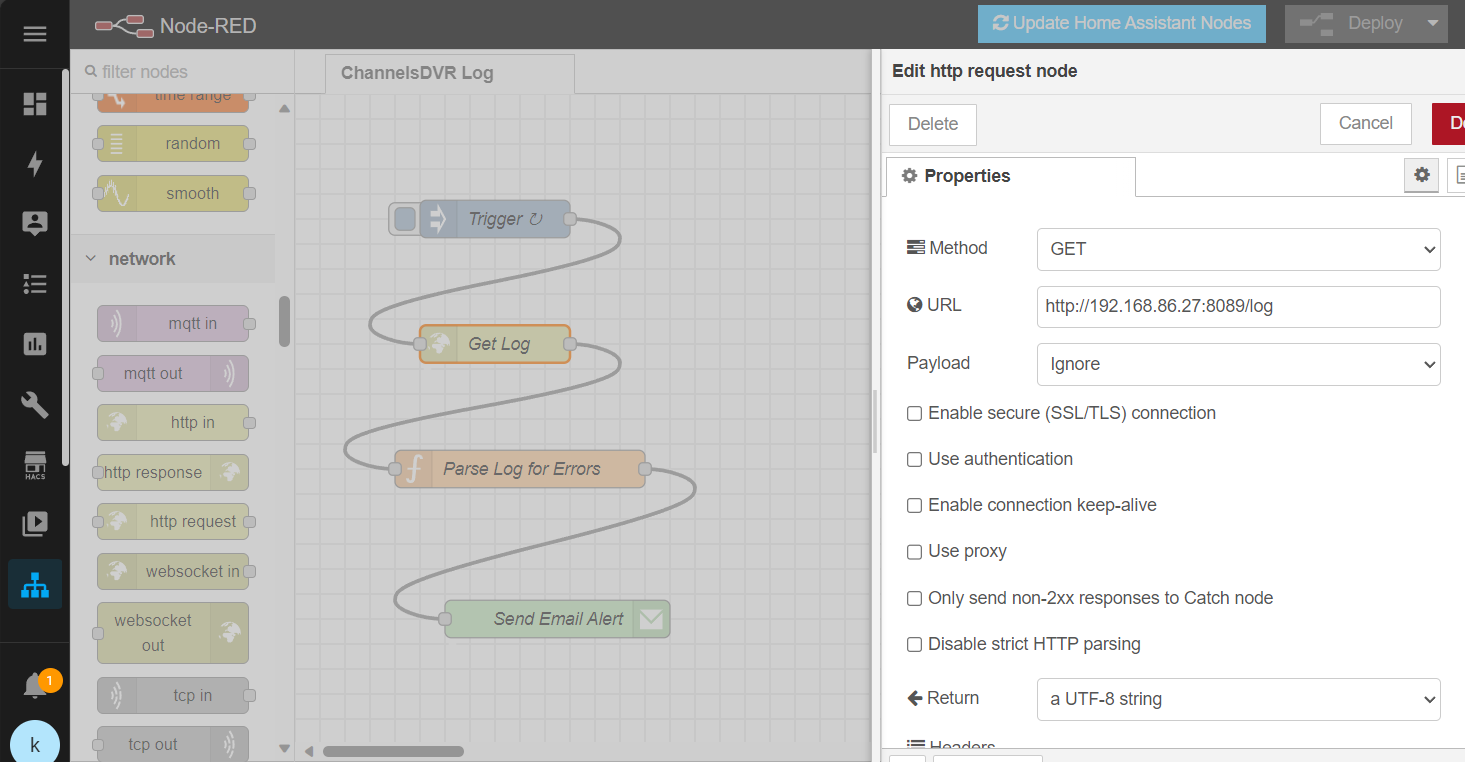
Task: Check the Use authentication box
Action: (914, 460)
